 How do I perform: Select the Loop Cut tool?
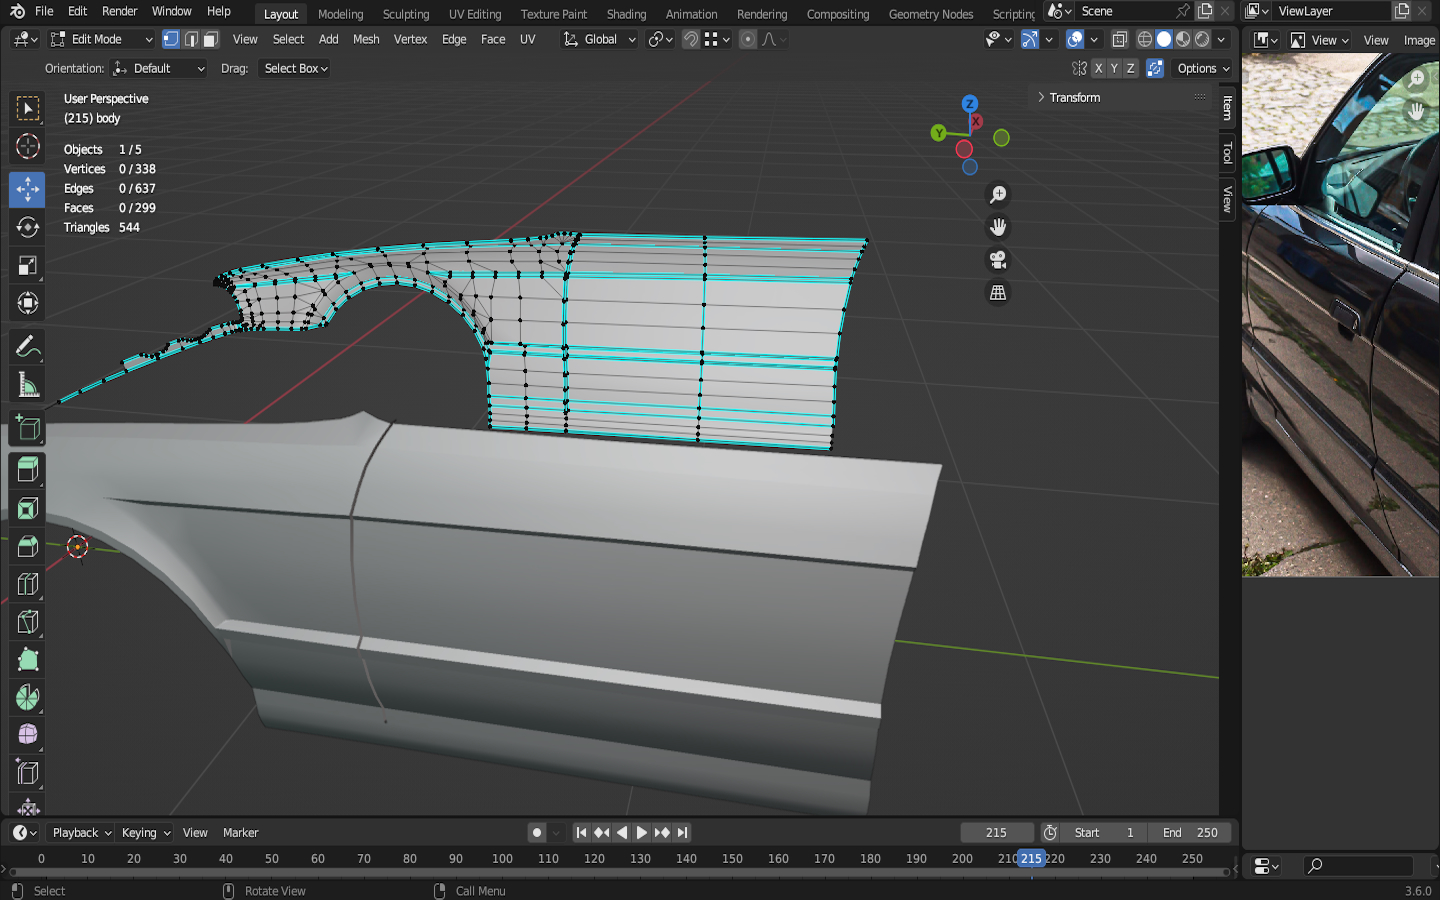27,584
